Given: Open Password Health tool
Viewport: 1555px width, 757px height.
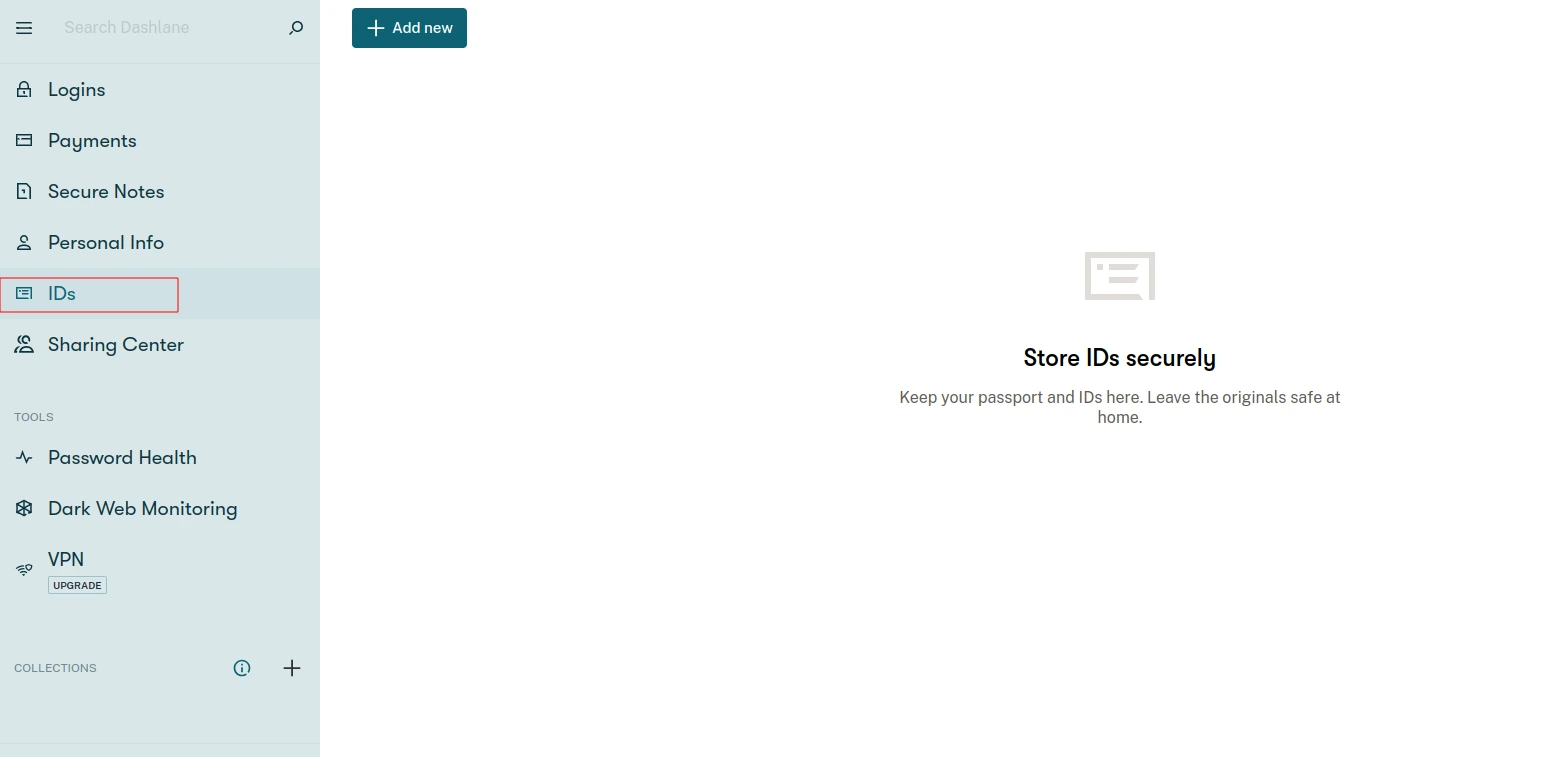Looking at the screenshot, I should click(160, 458).
